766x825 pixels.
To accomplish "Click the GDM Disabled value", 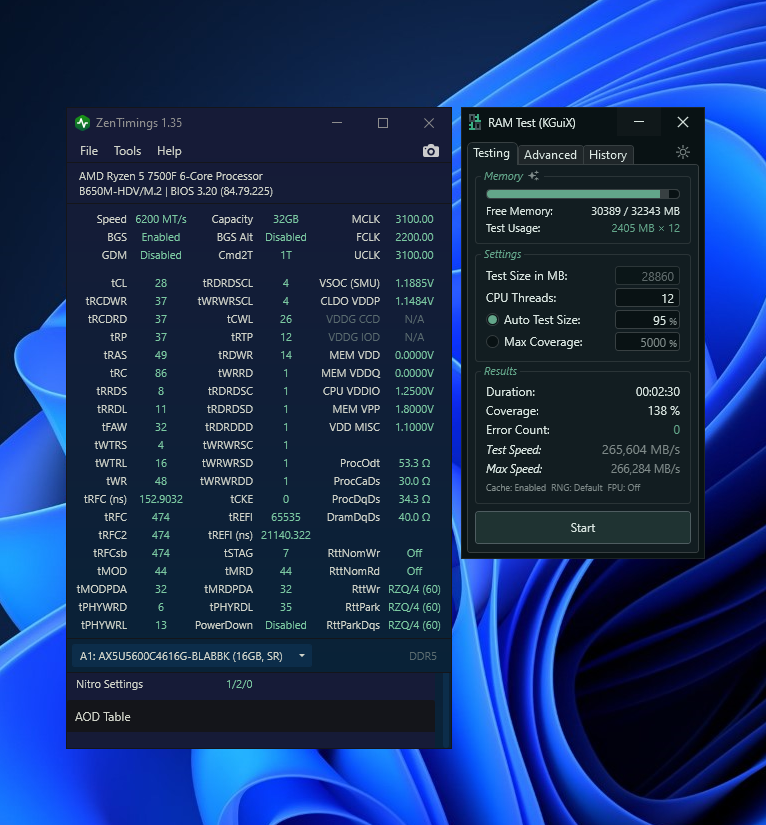I will [x=161, y=255].
